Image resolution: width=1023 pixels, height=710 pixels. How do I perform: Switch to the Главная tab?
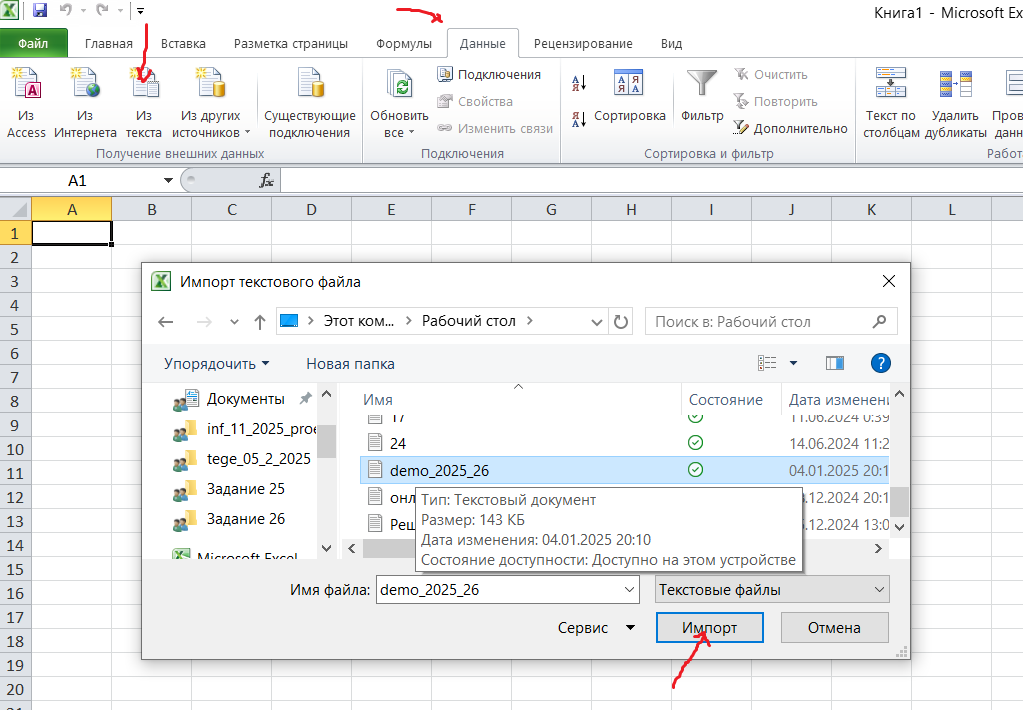(109, 44)
